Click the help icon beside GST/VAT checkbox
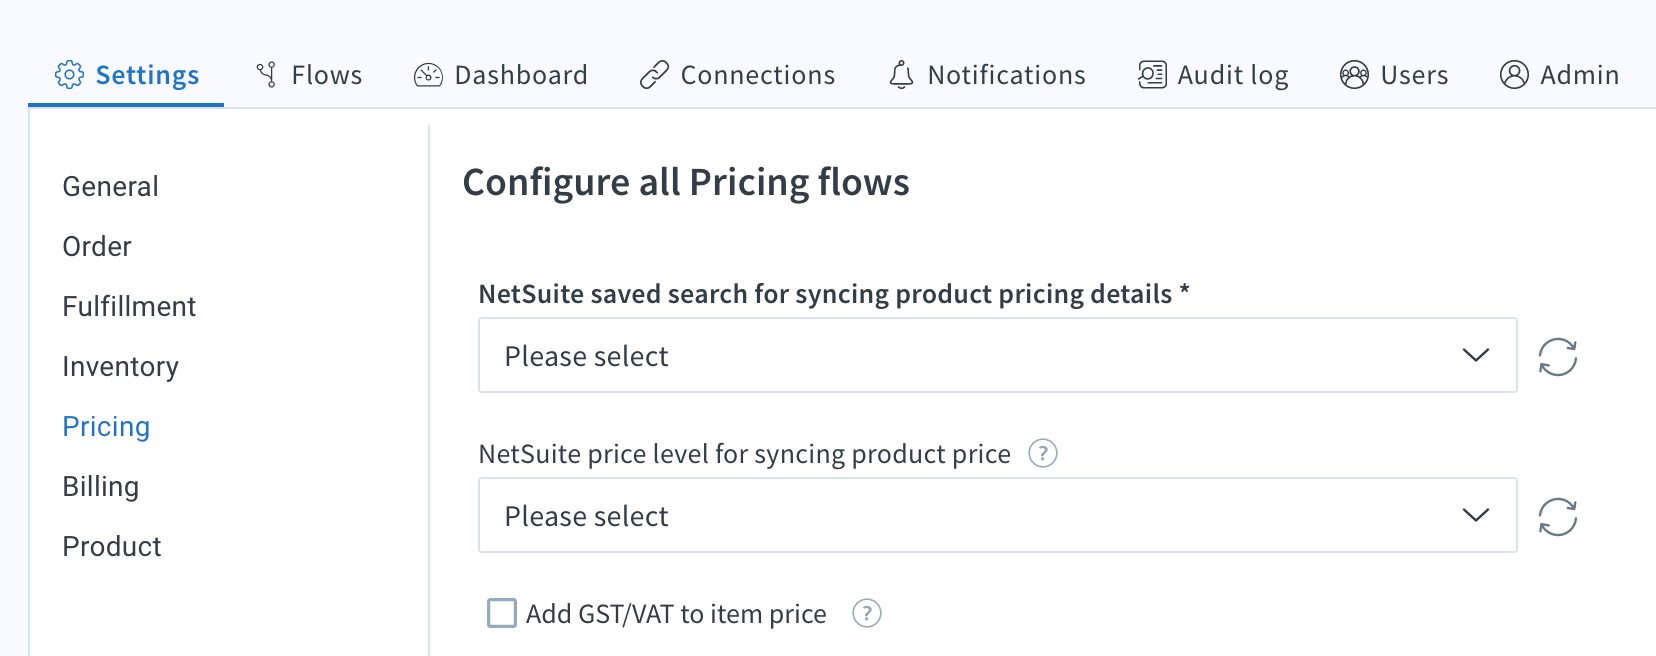 click(x=866, y=614)
